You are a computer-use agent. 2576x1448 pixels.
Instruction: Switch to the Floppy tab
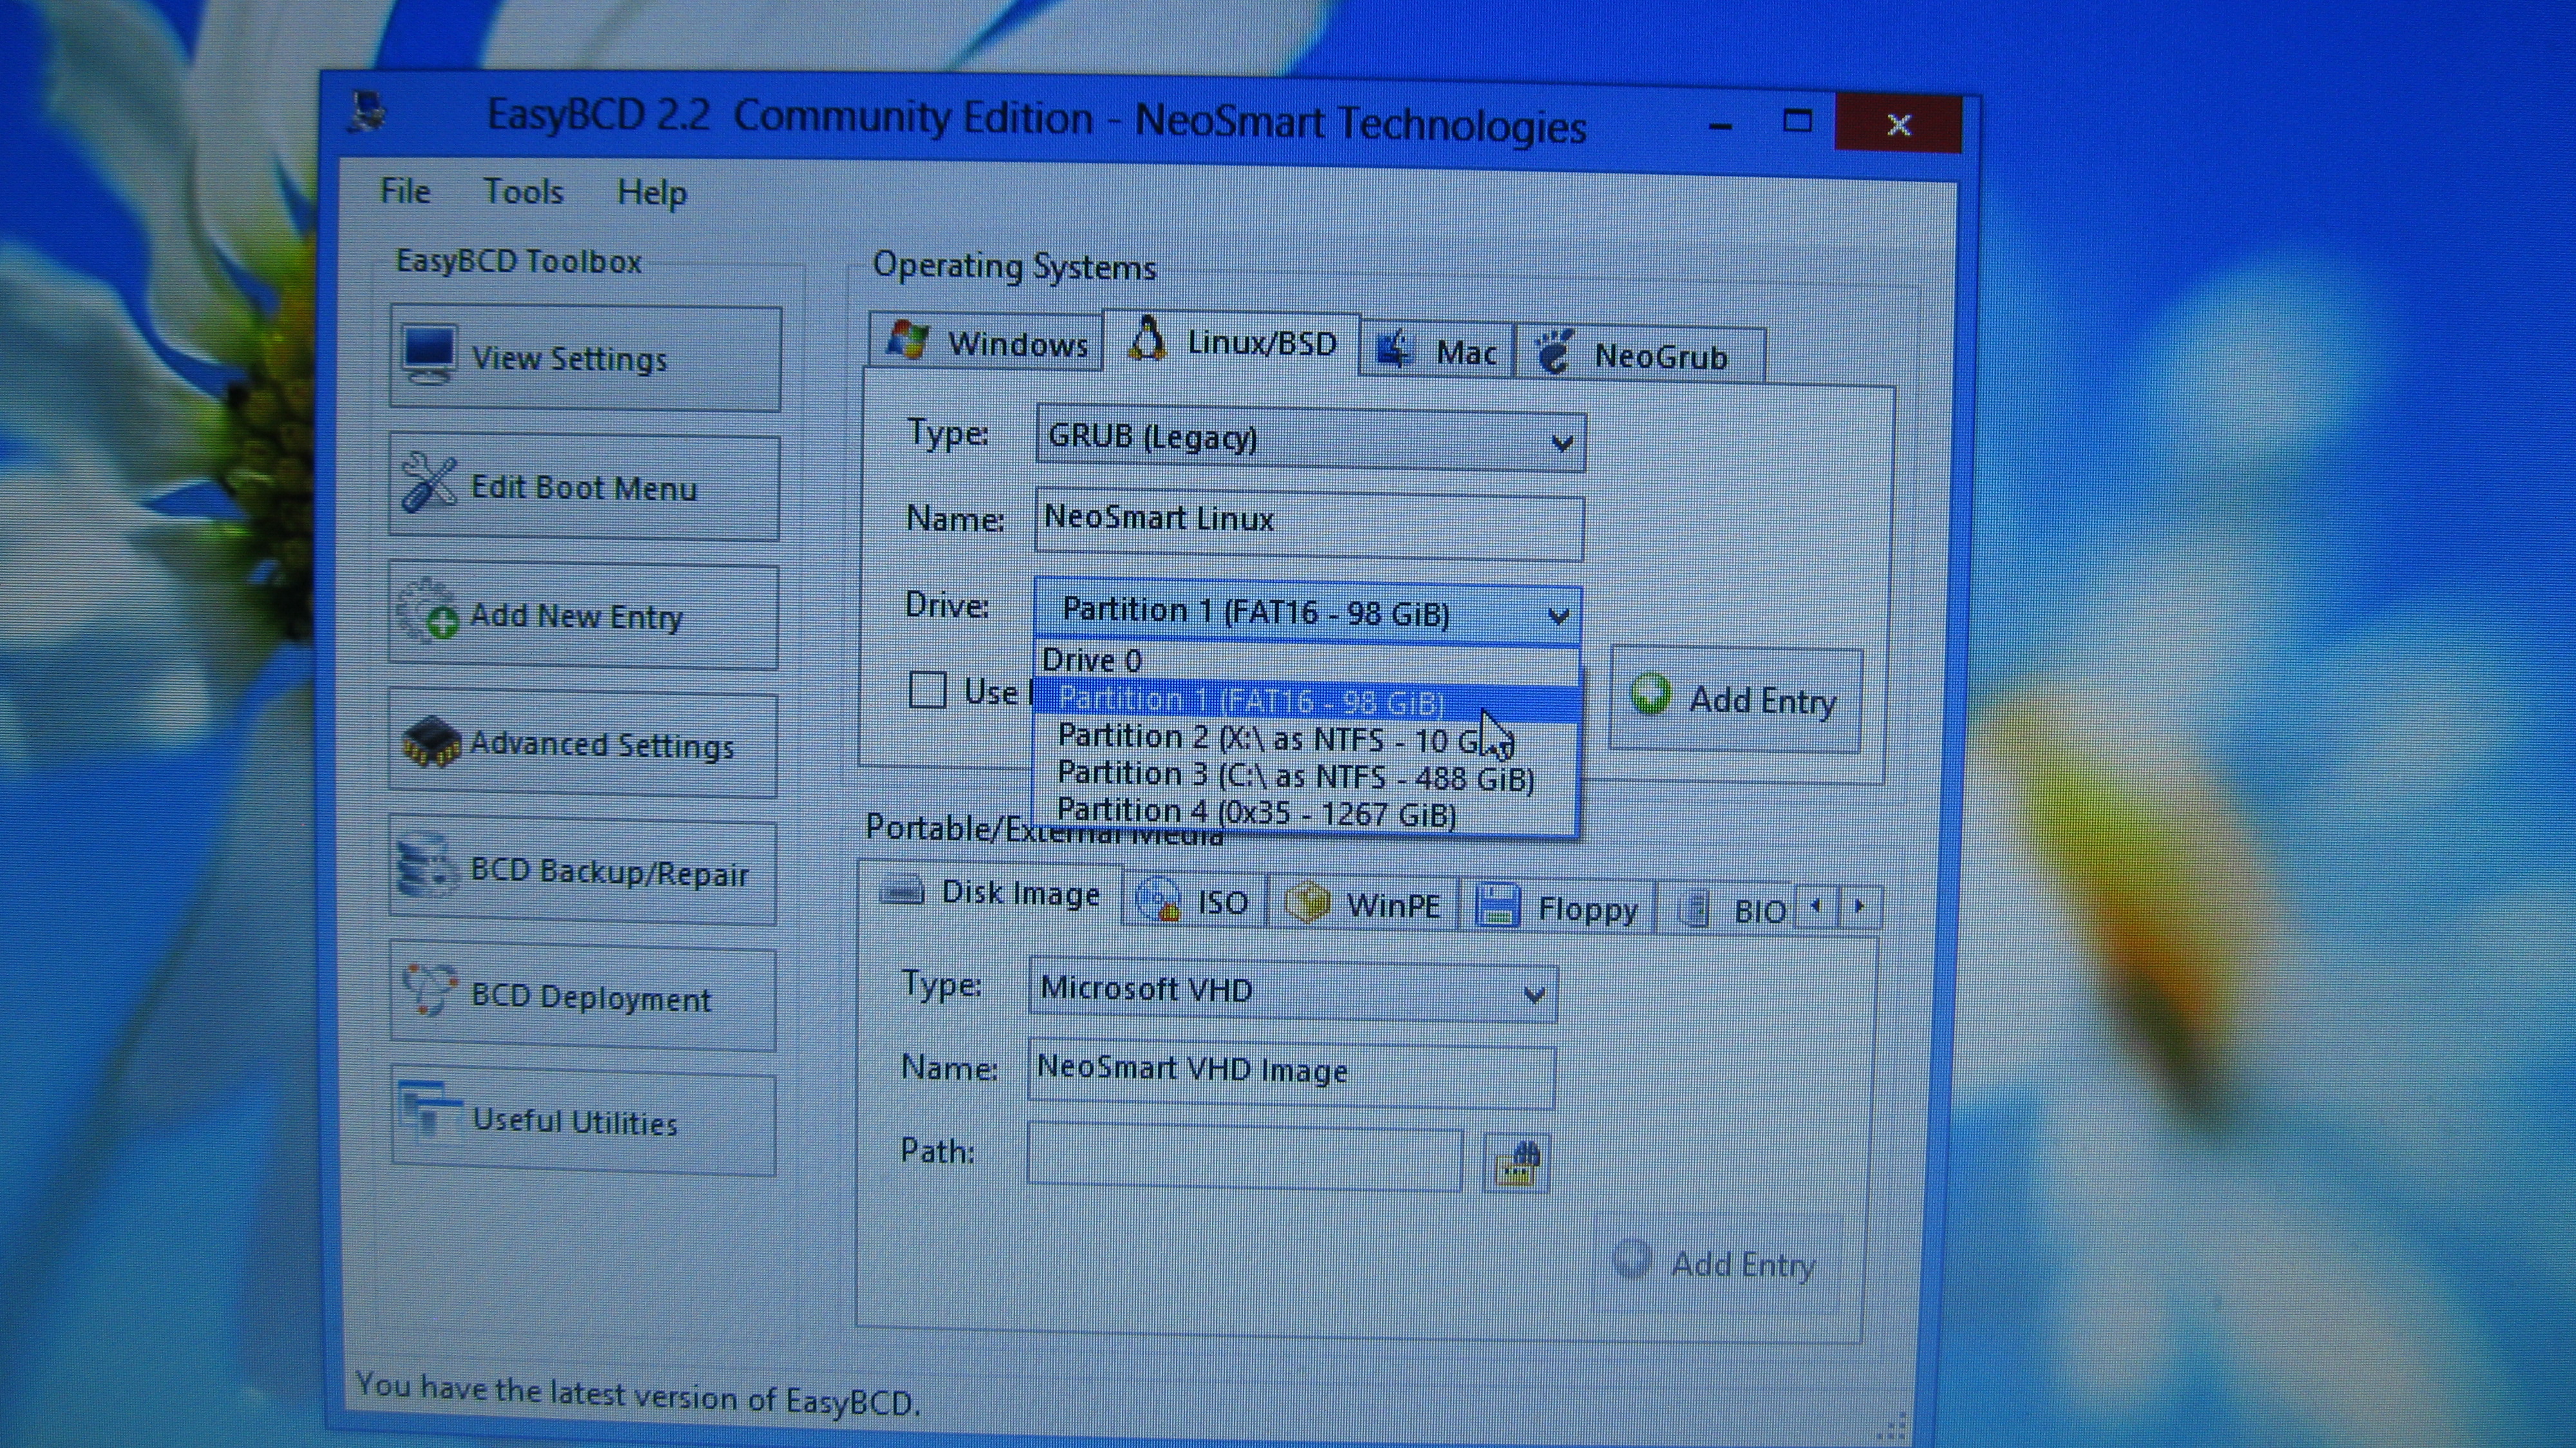[1558, 907]
